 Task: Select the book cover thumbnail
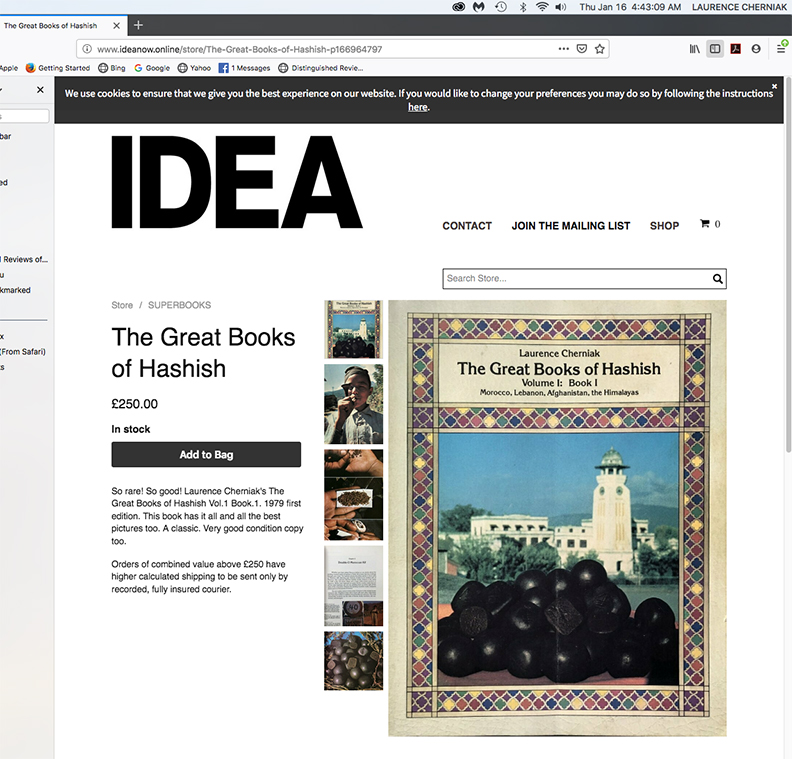tap(354, 329)
